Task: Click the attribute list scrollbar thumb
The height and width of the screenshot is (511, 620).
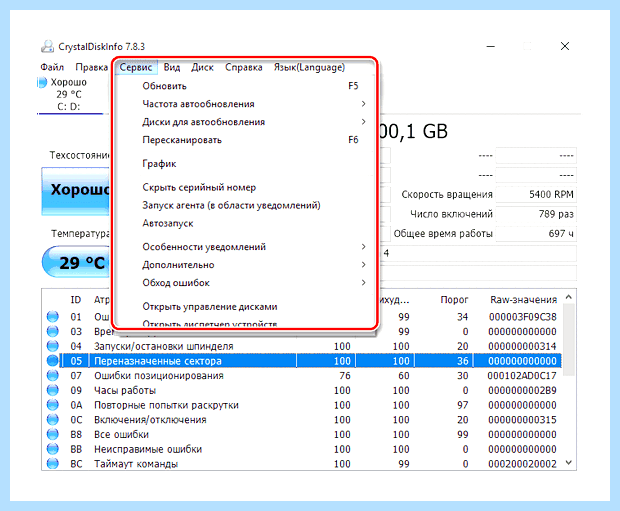Action: (569, 339)
